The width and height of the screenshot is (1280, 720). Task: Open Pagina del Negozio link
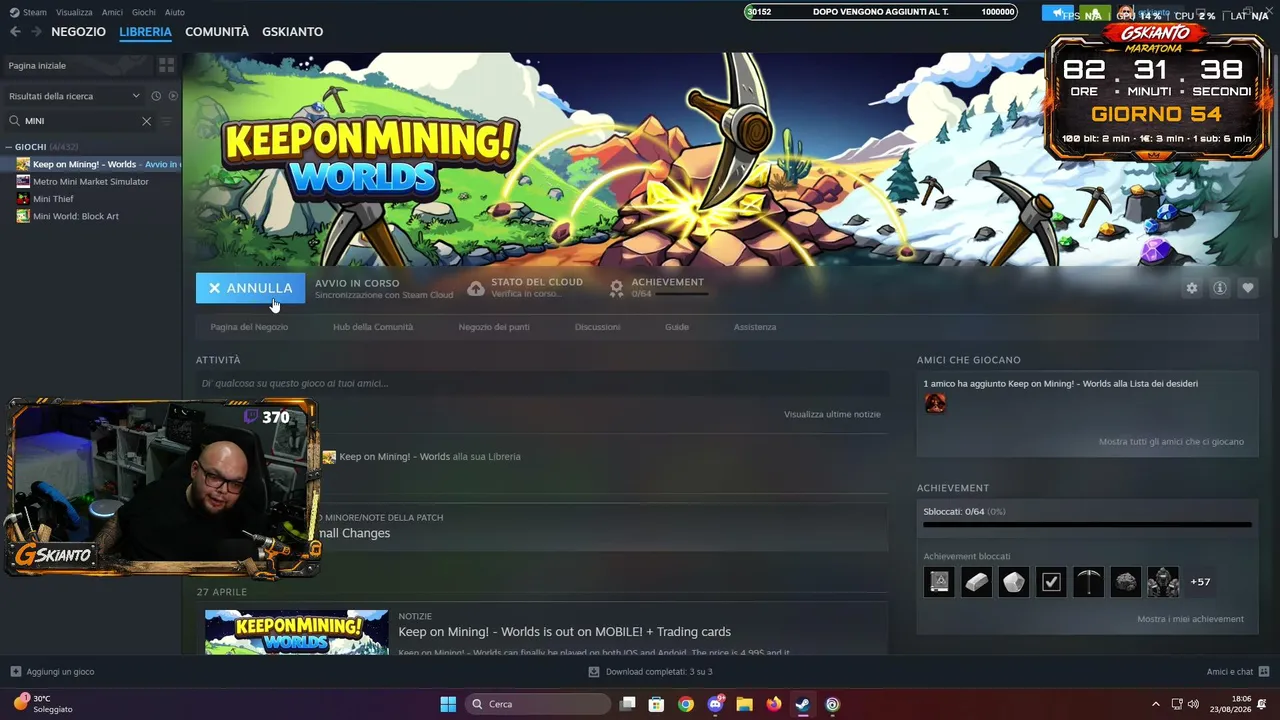coord(249,327)
